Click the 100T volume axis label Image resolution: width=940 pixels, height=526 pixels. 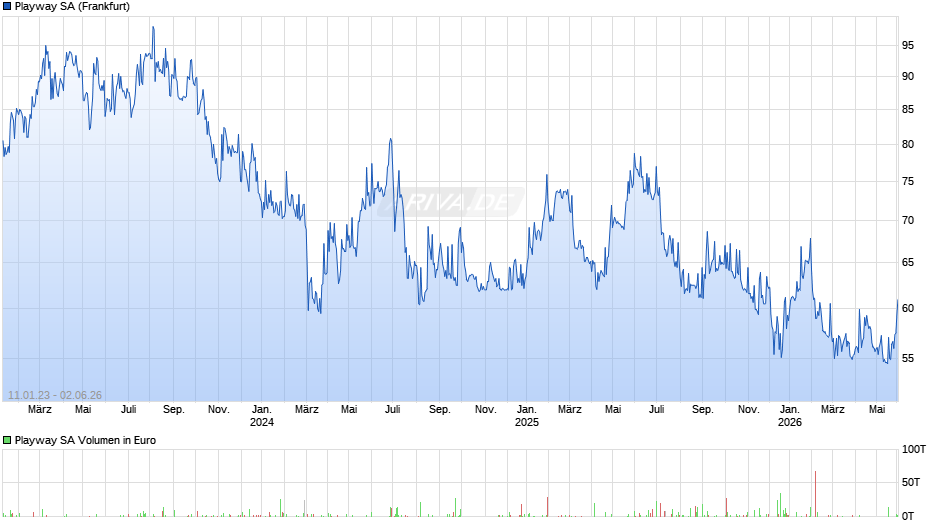(x=914, y=450)
